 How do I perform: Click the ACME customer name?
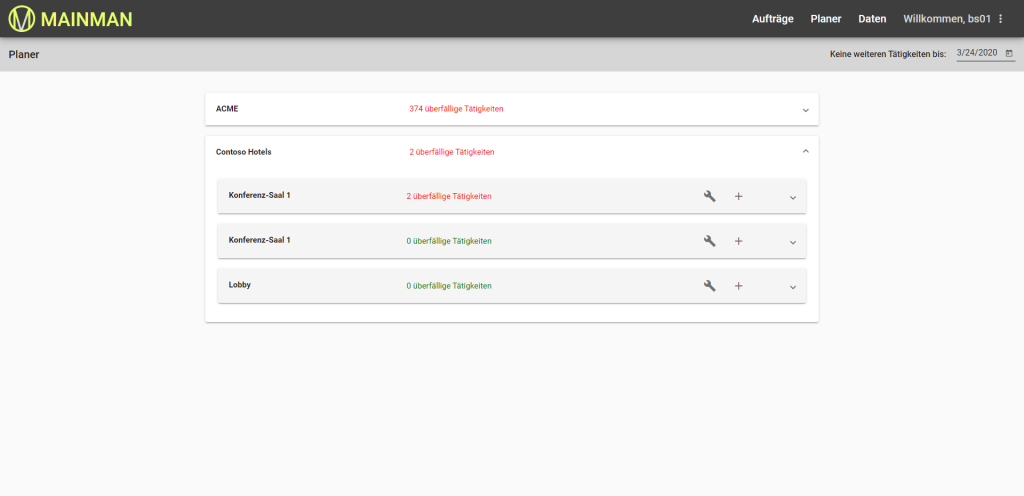[227, 108]
